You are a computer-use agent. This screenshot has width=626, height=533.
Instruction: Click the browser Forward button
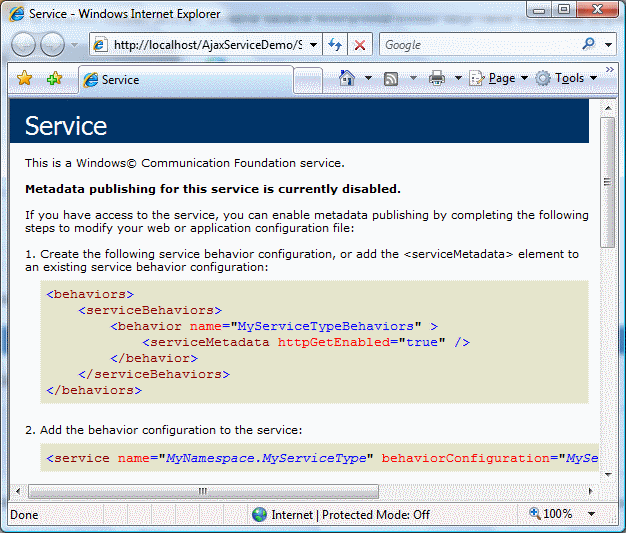click(52, 45)
